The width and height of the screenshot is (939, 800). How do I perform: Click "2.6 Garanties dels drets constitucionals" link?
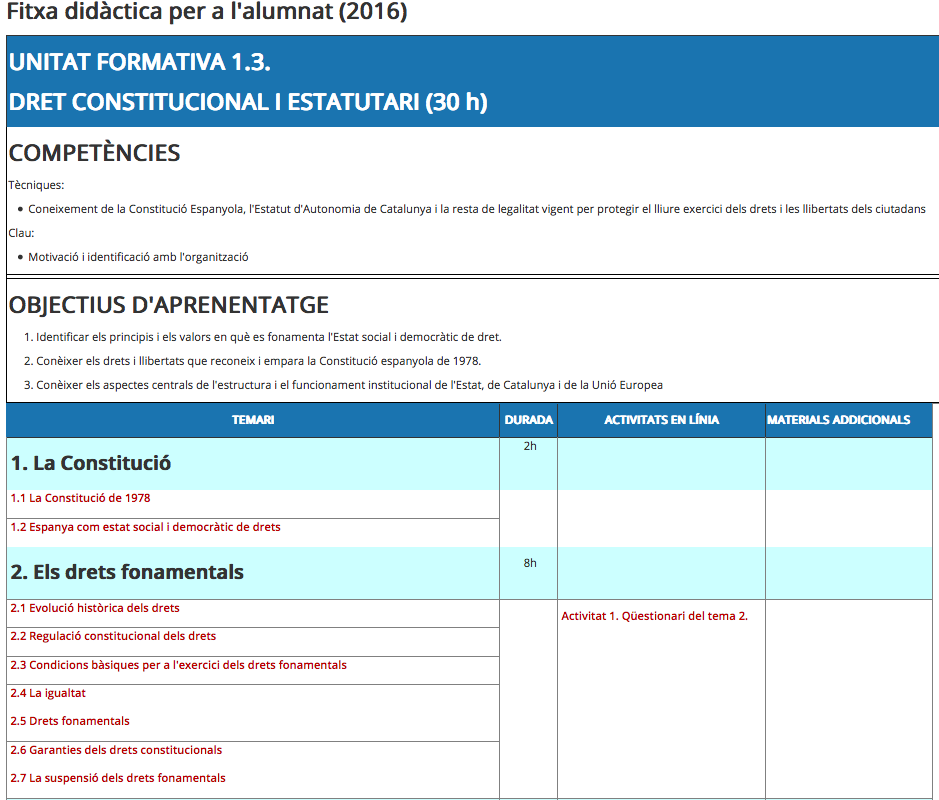(x=116, y=750)
